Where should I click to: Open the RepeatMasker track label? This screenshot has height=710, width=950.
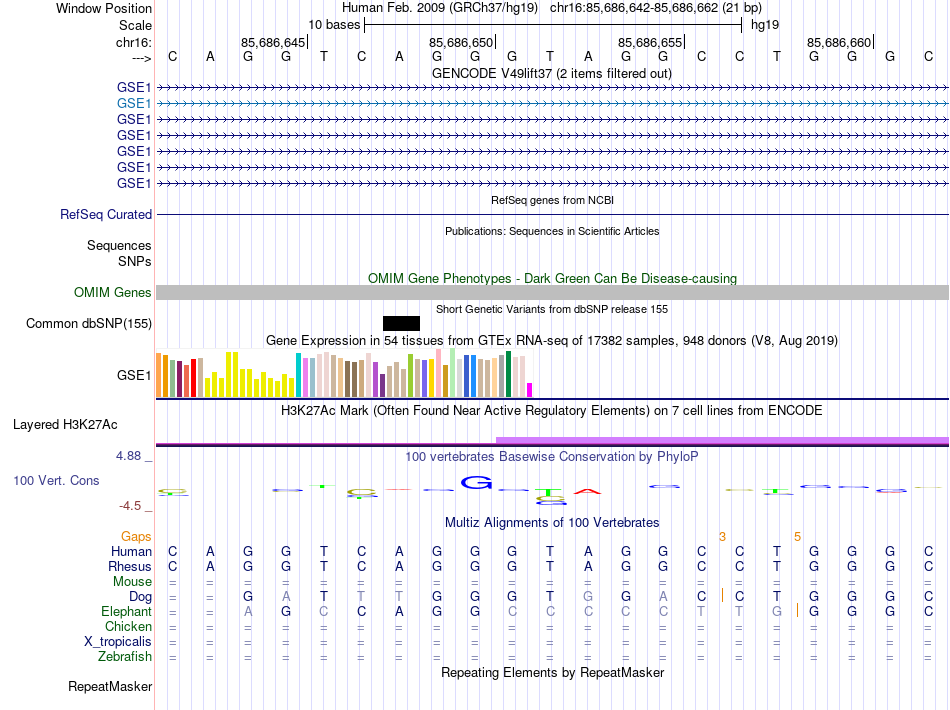(110, 687)
